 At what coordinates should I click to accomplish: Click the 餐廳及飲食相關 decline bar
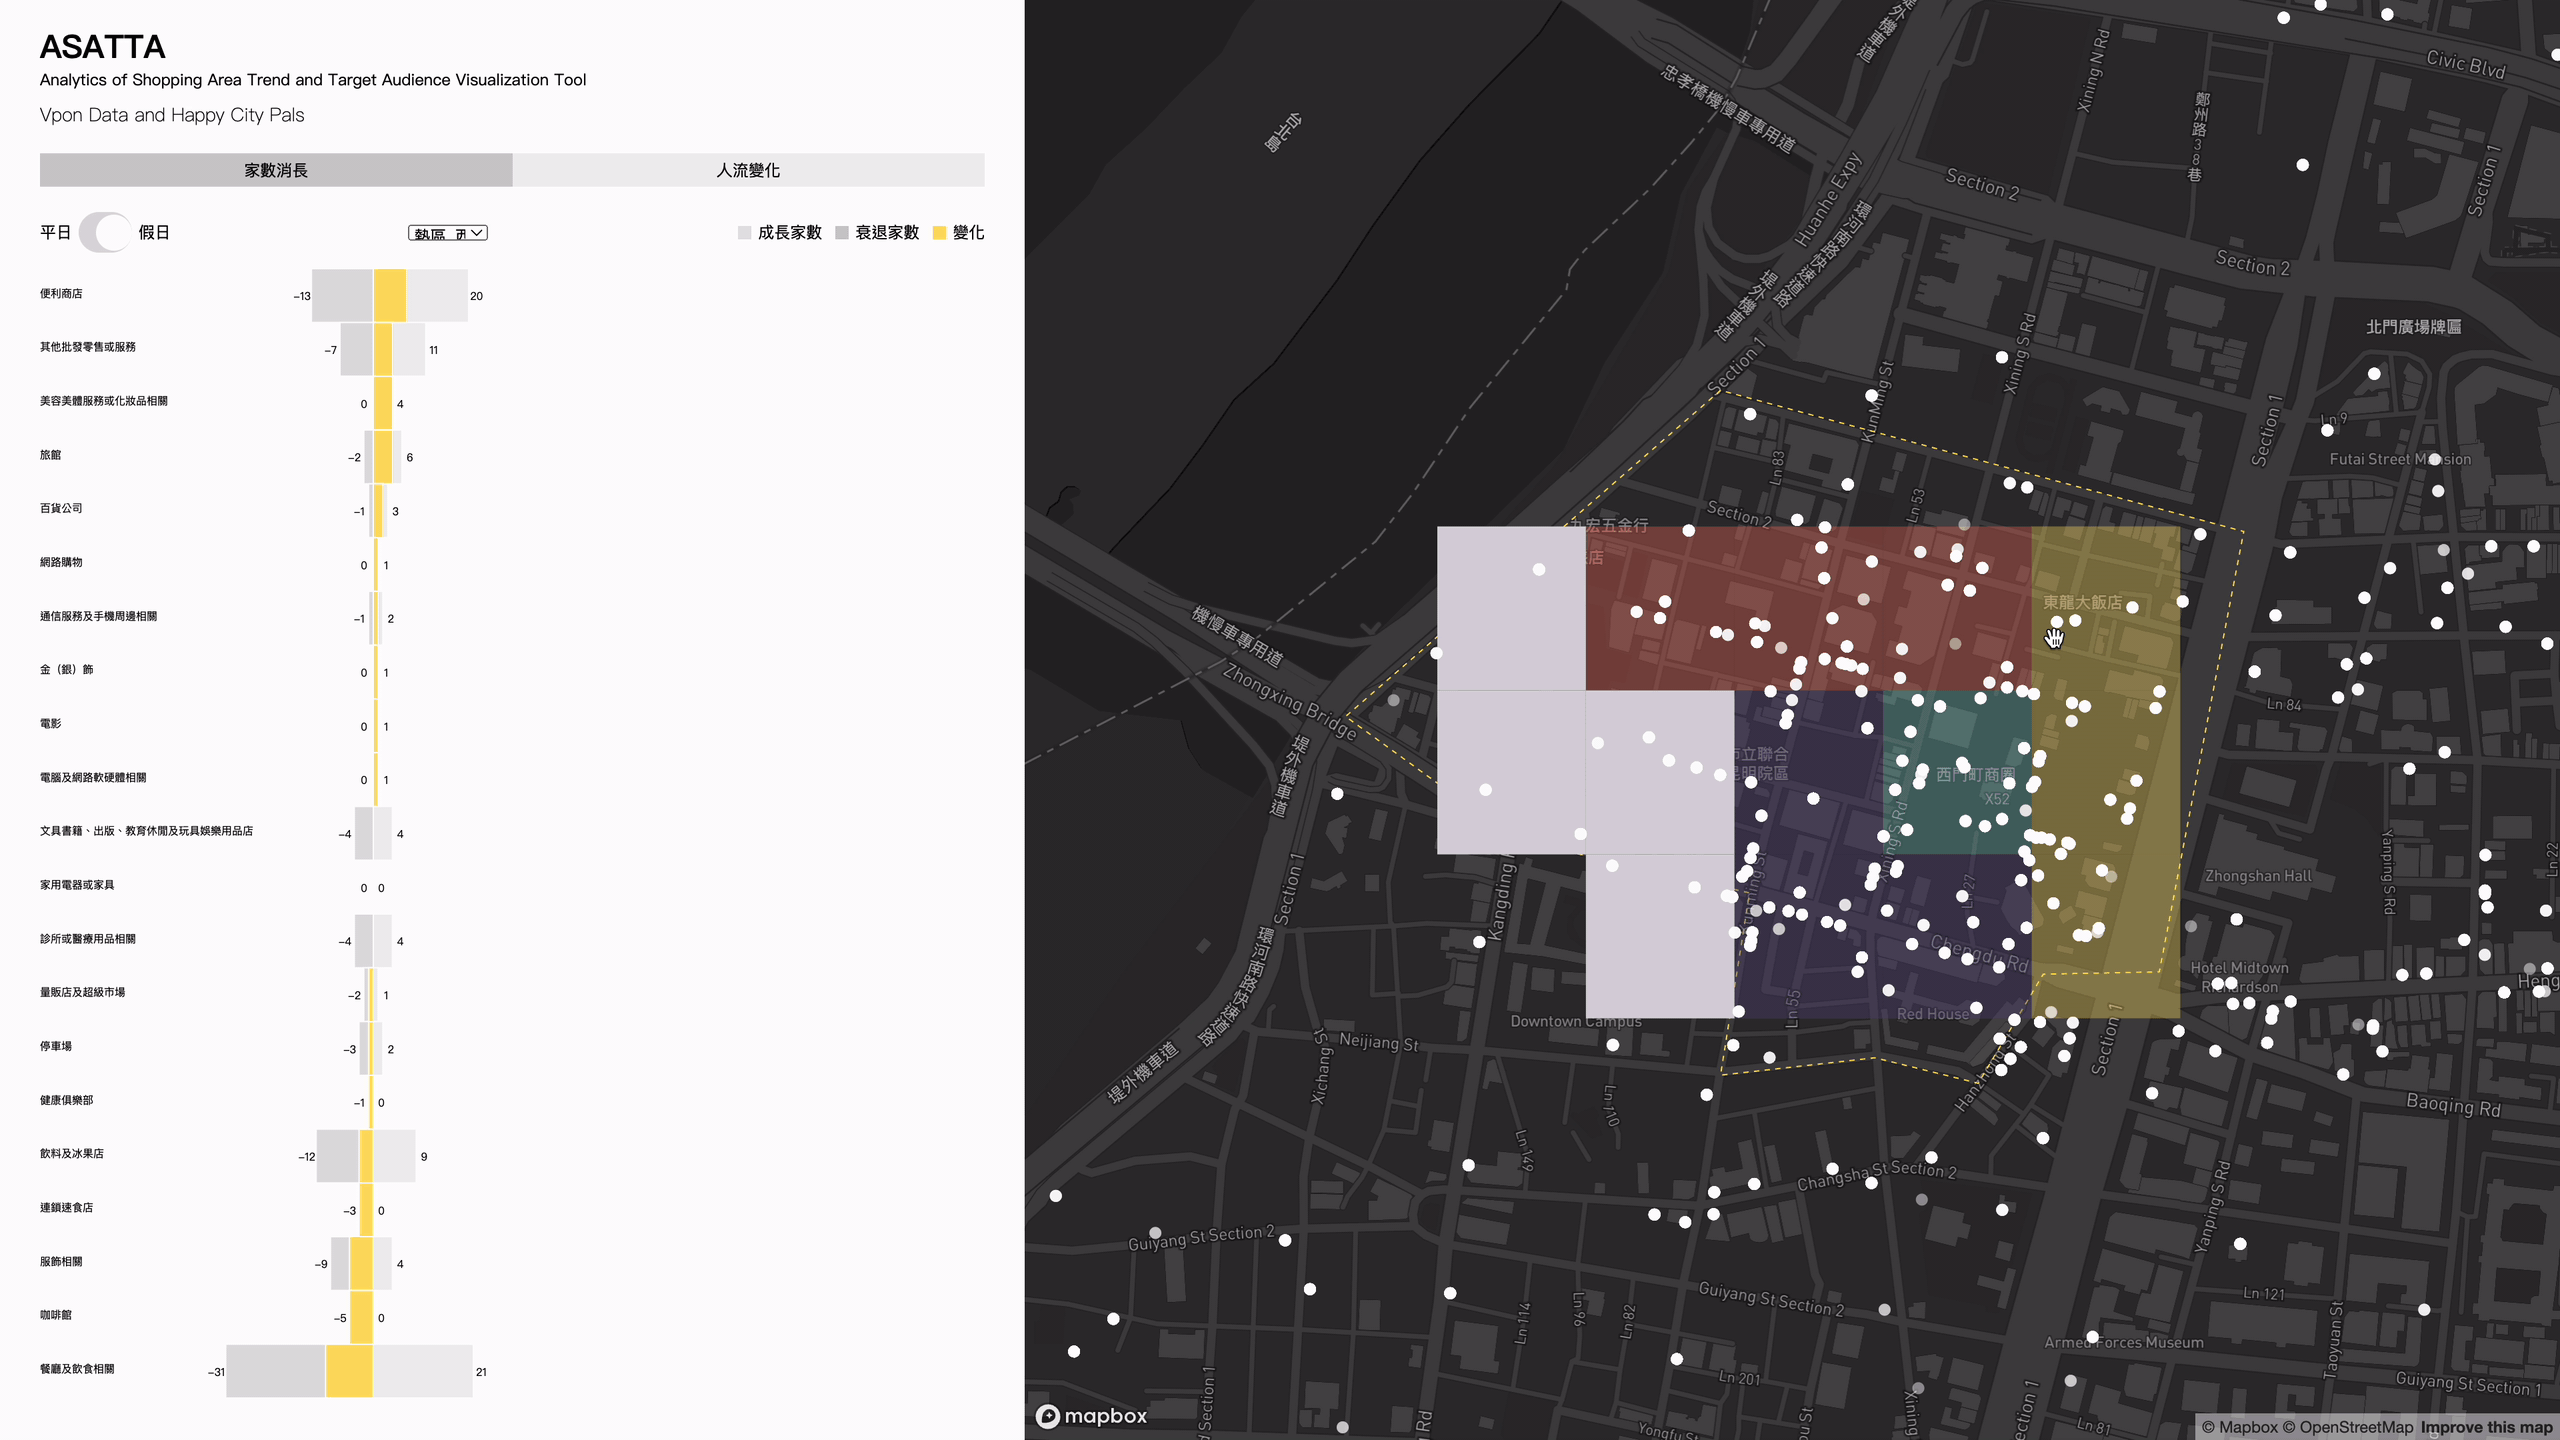[275, 1371]
